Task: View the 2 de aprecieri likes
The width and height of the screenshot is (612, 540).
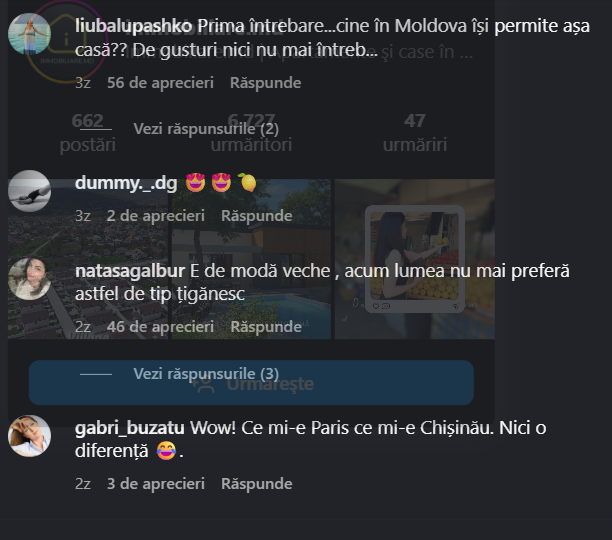Action: (156, 216)
